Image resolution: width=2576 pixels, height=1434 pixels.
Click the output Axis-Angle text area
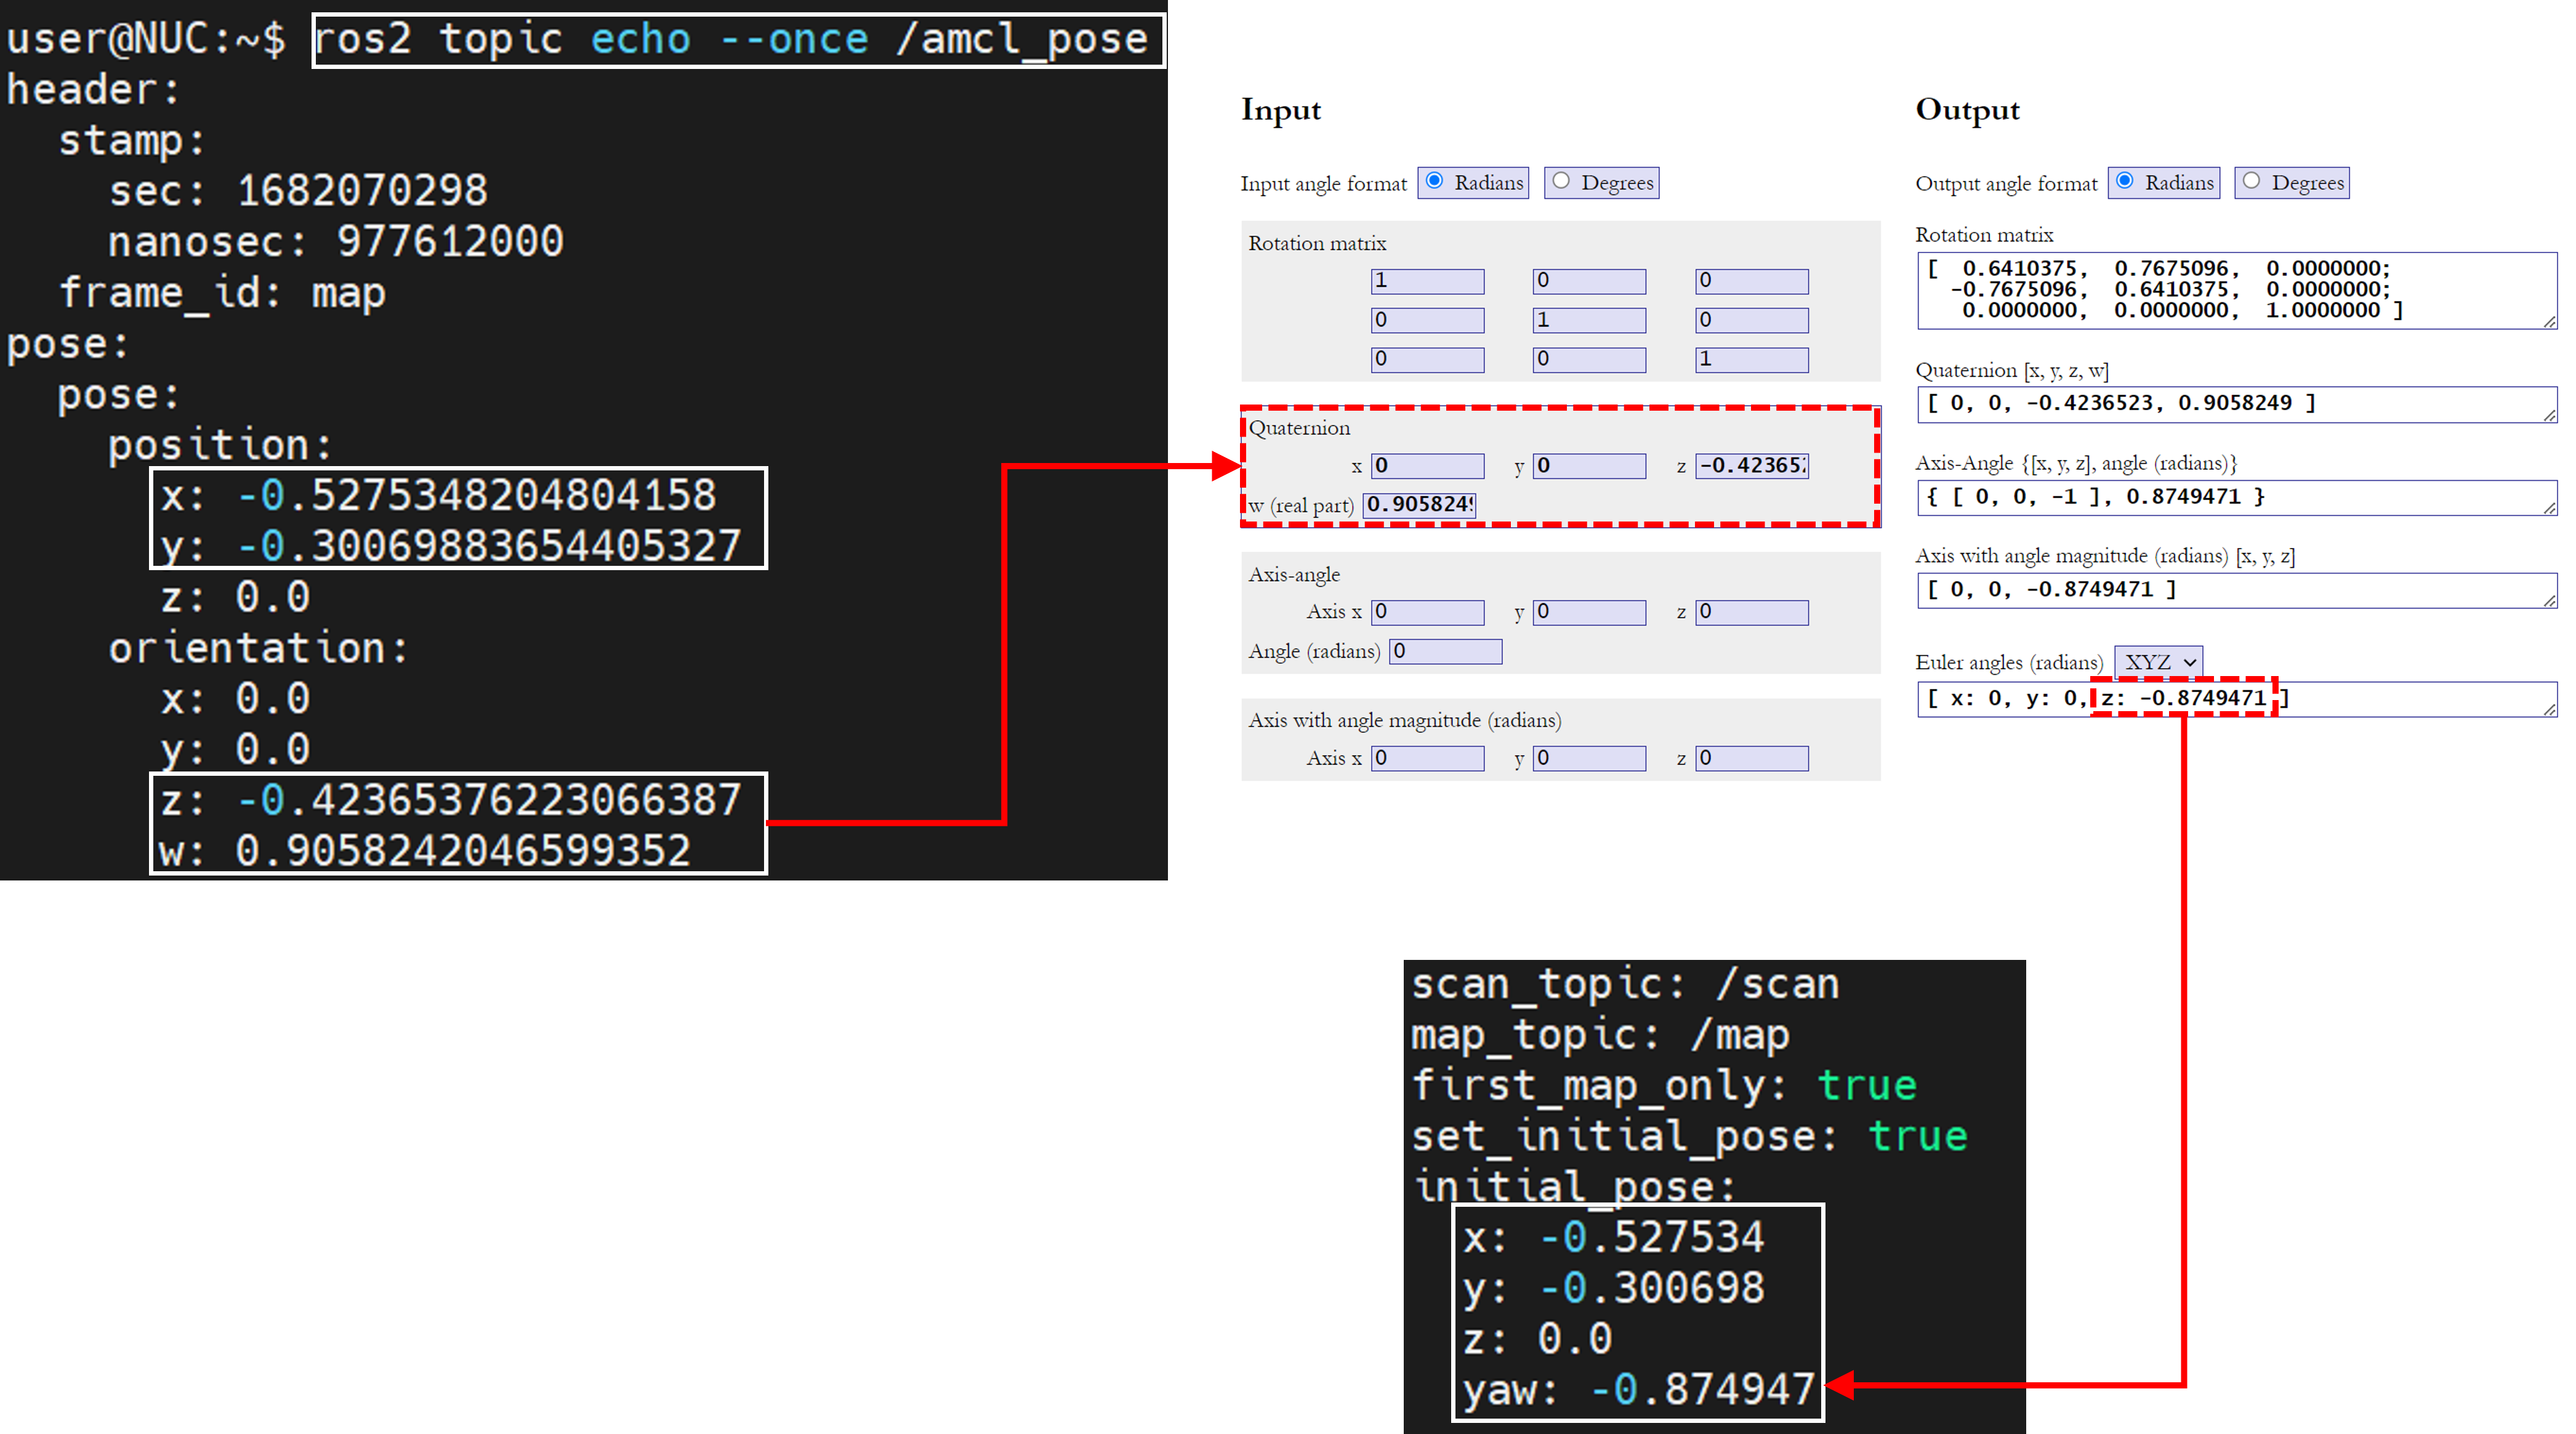pos(2237,497)
